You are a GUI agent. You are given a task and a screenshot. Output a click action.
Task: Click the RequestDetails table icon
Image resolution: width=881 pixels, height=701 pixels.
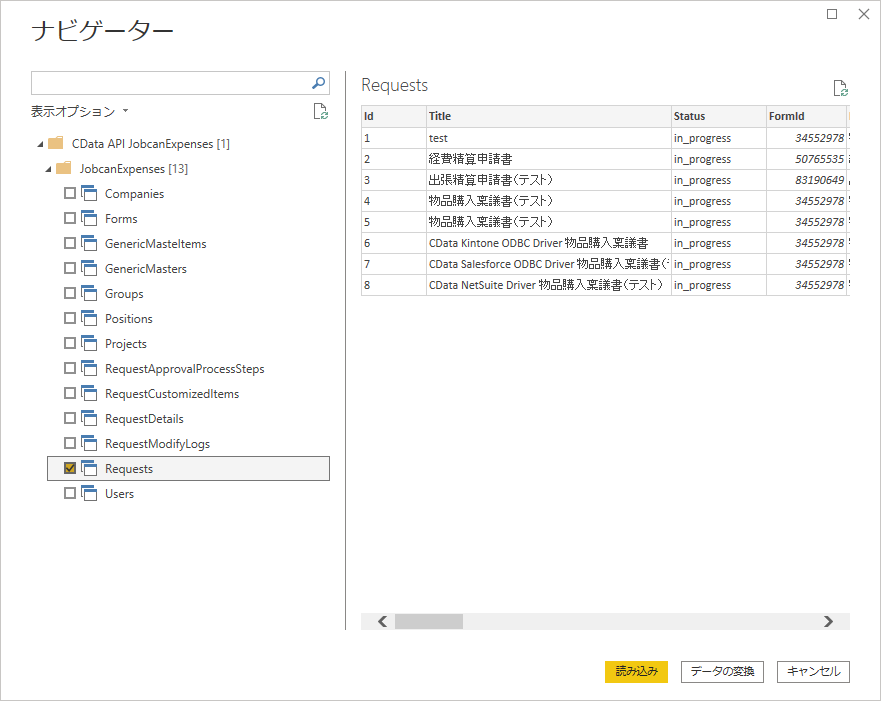point(89,418)
